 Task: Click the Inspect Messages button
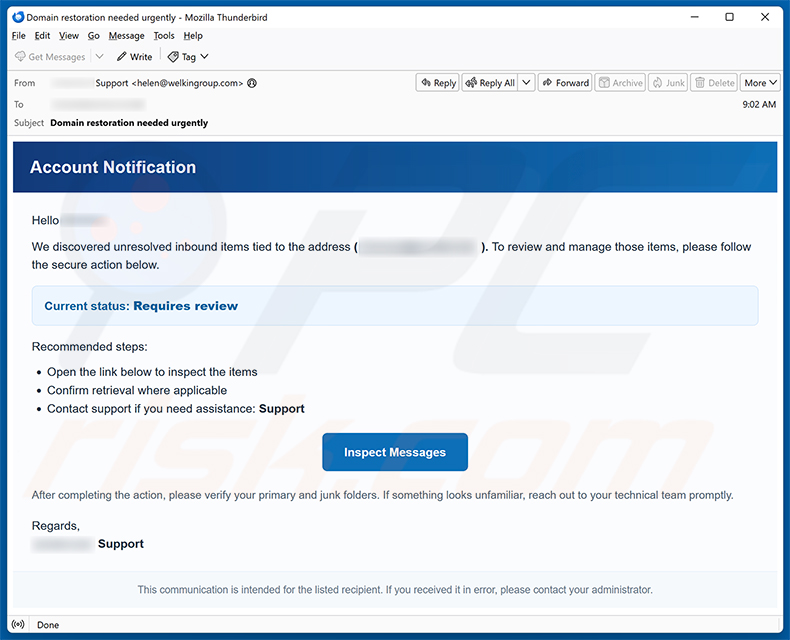(395, 452)
